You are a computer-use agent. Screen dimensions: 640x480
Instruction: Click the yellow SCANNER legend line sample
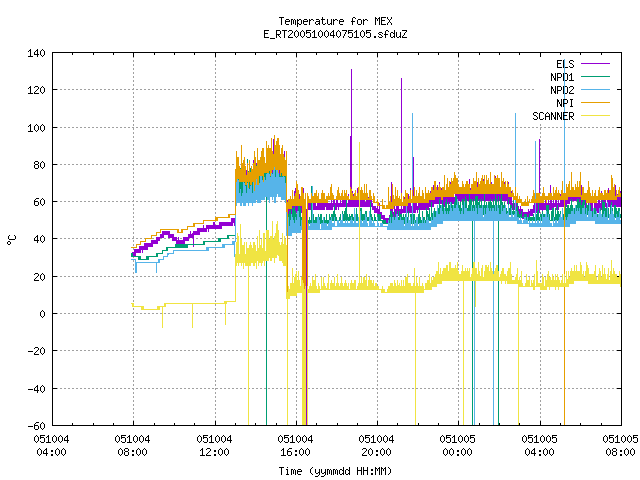tap(596, 116)
